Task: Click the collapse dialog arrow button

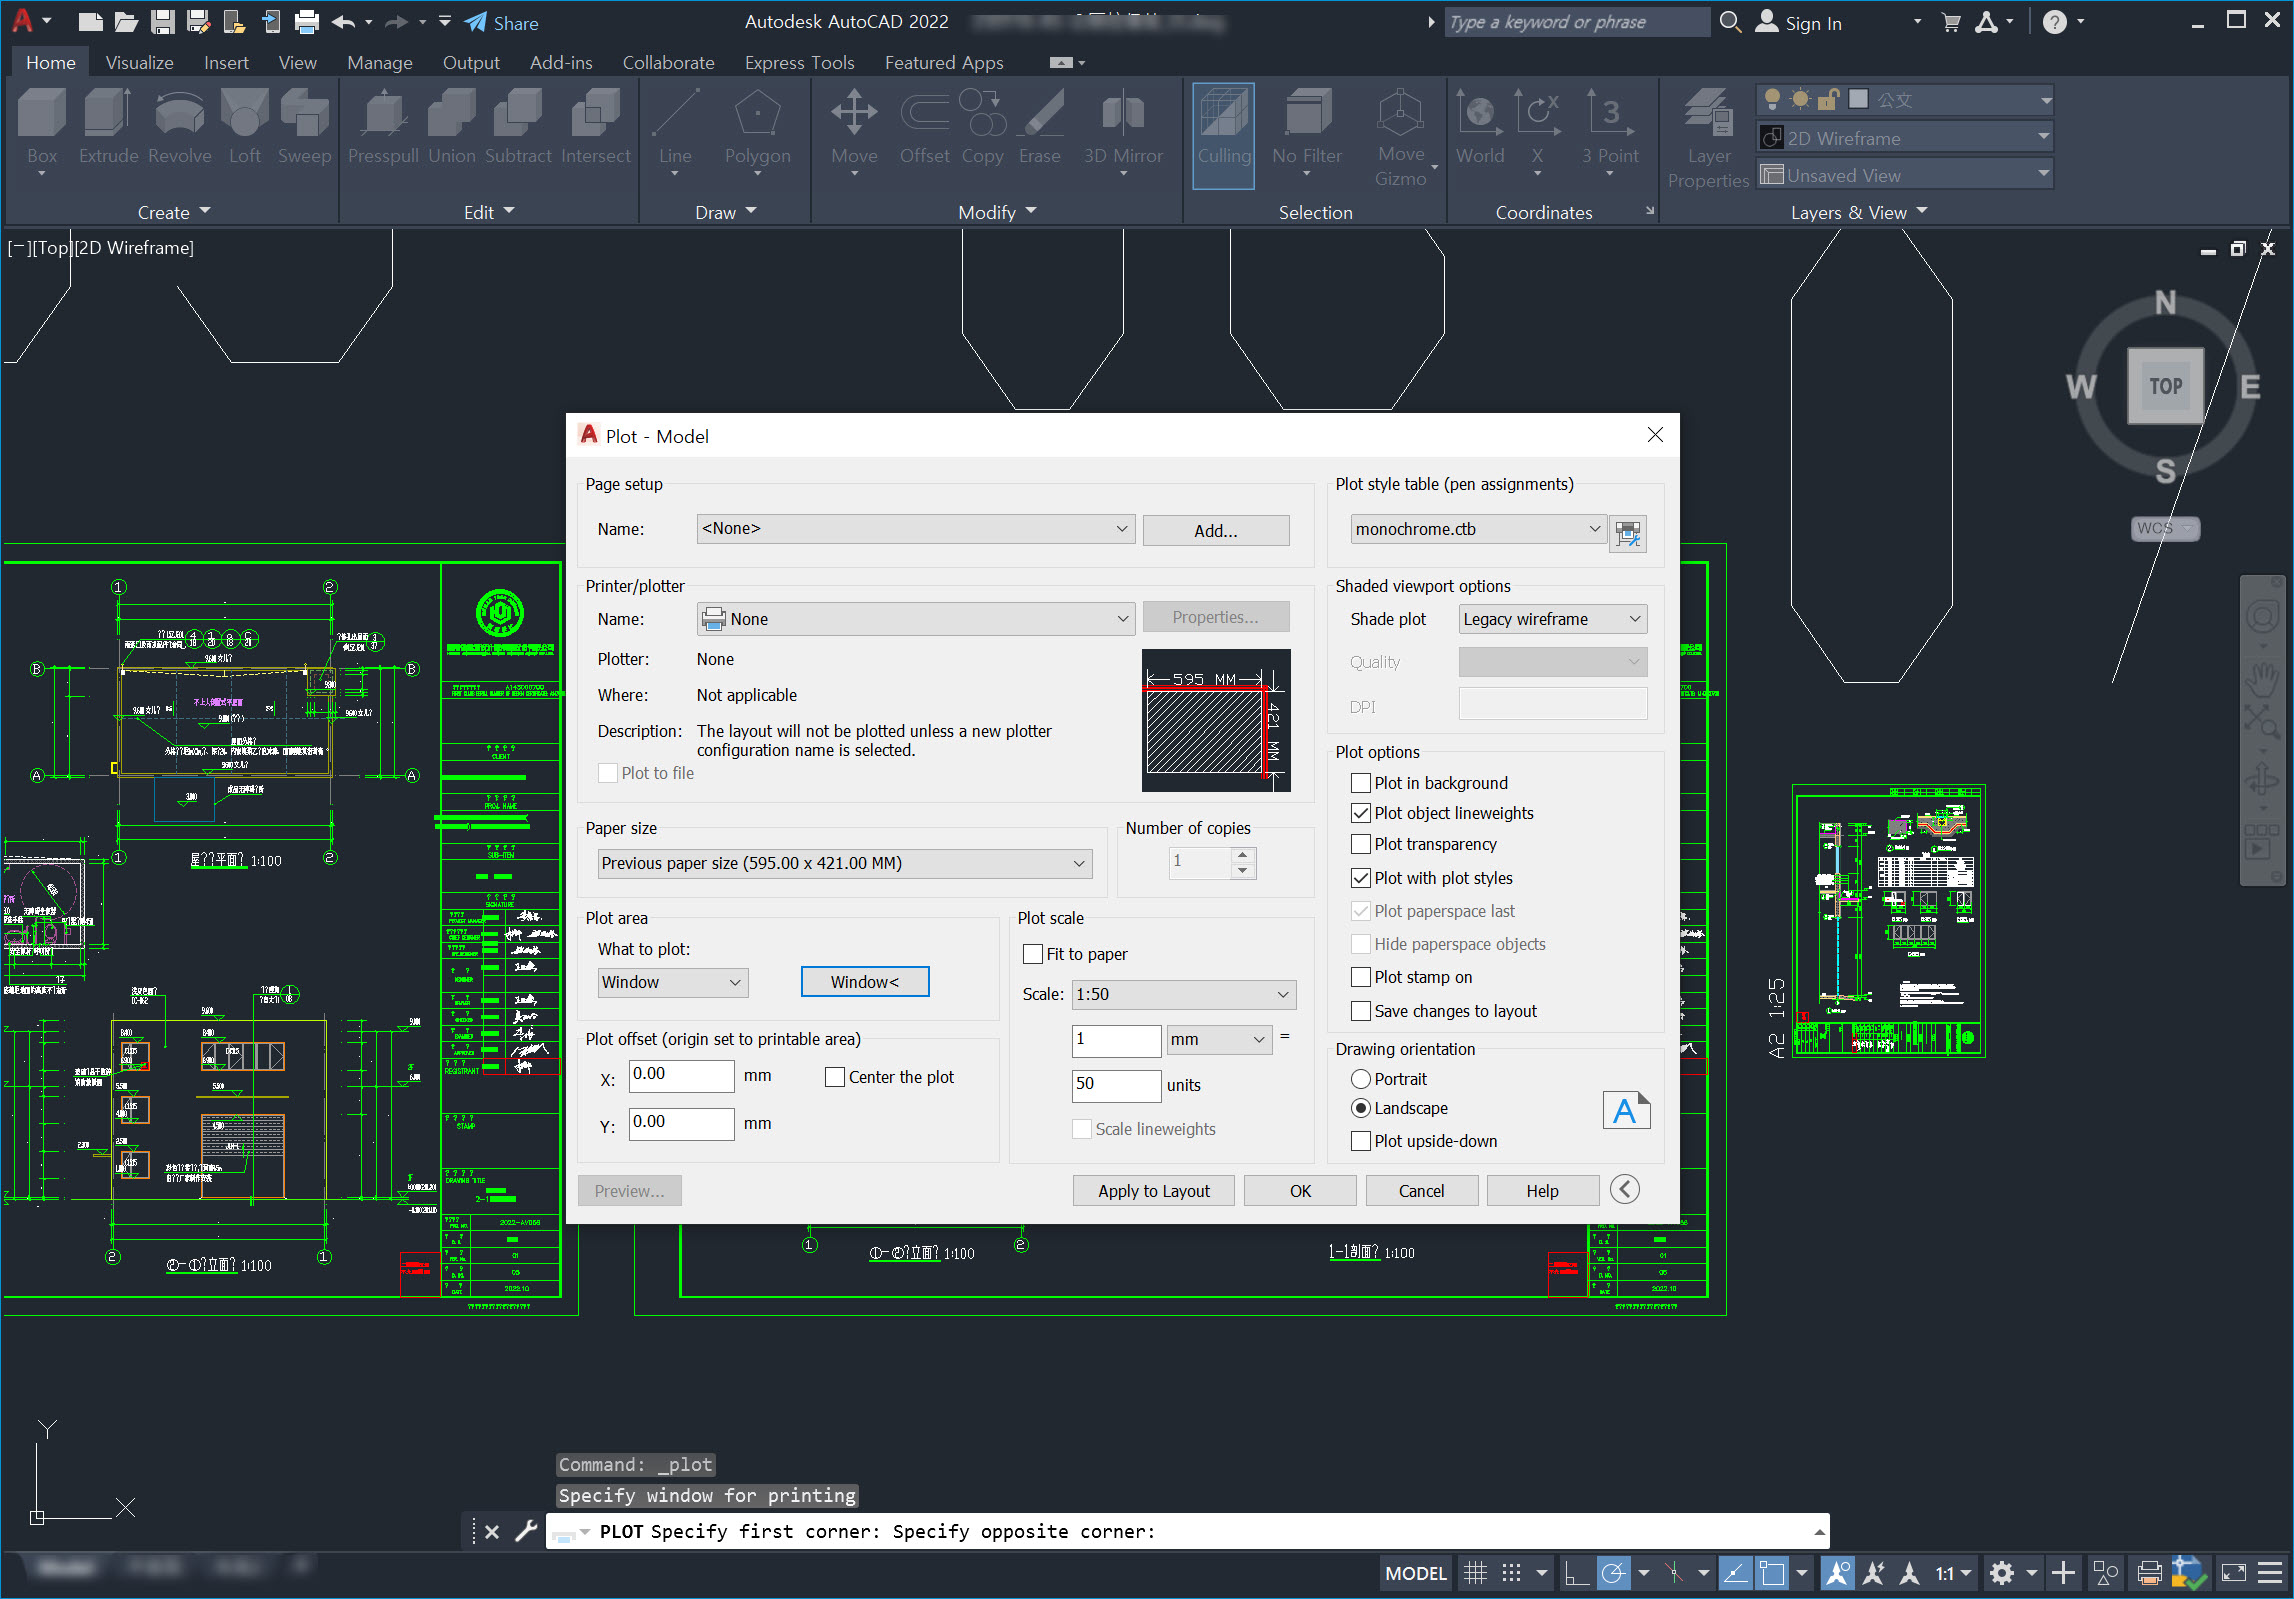Action: coord(1625,1189)
